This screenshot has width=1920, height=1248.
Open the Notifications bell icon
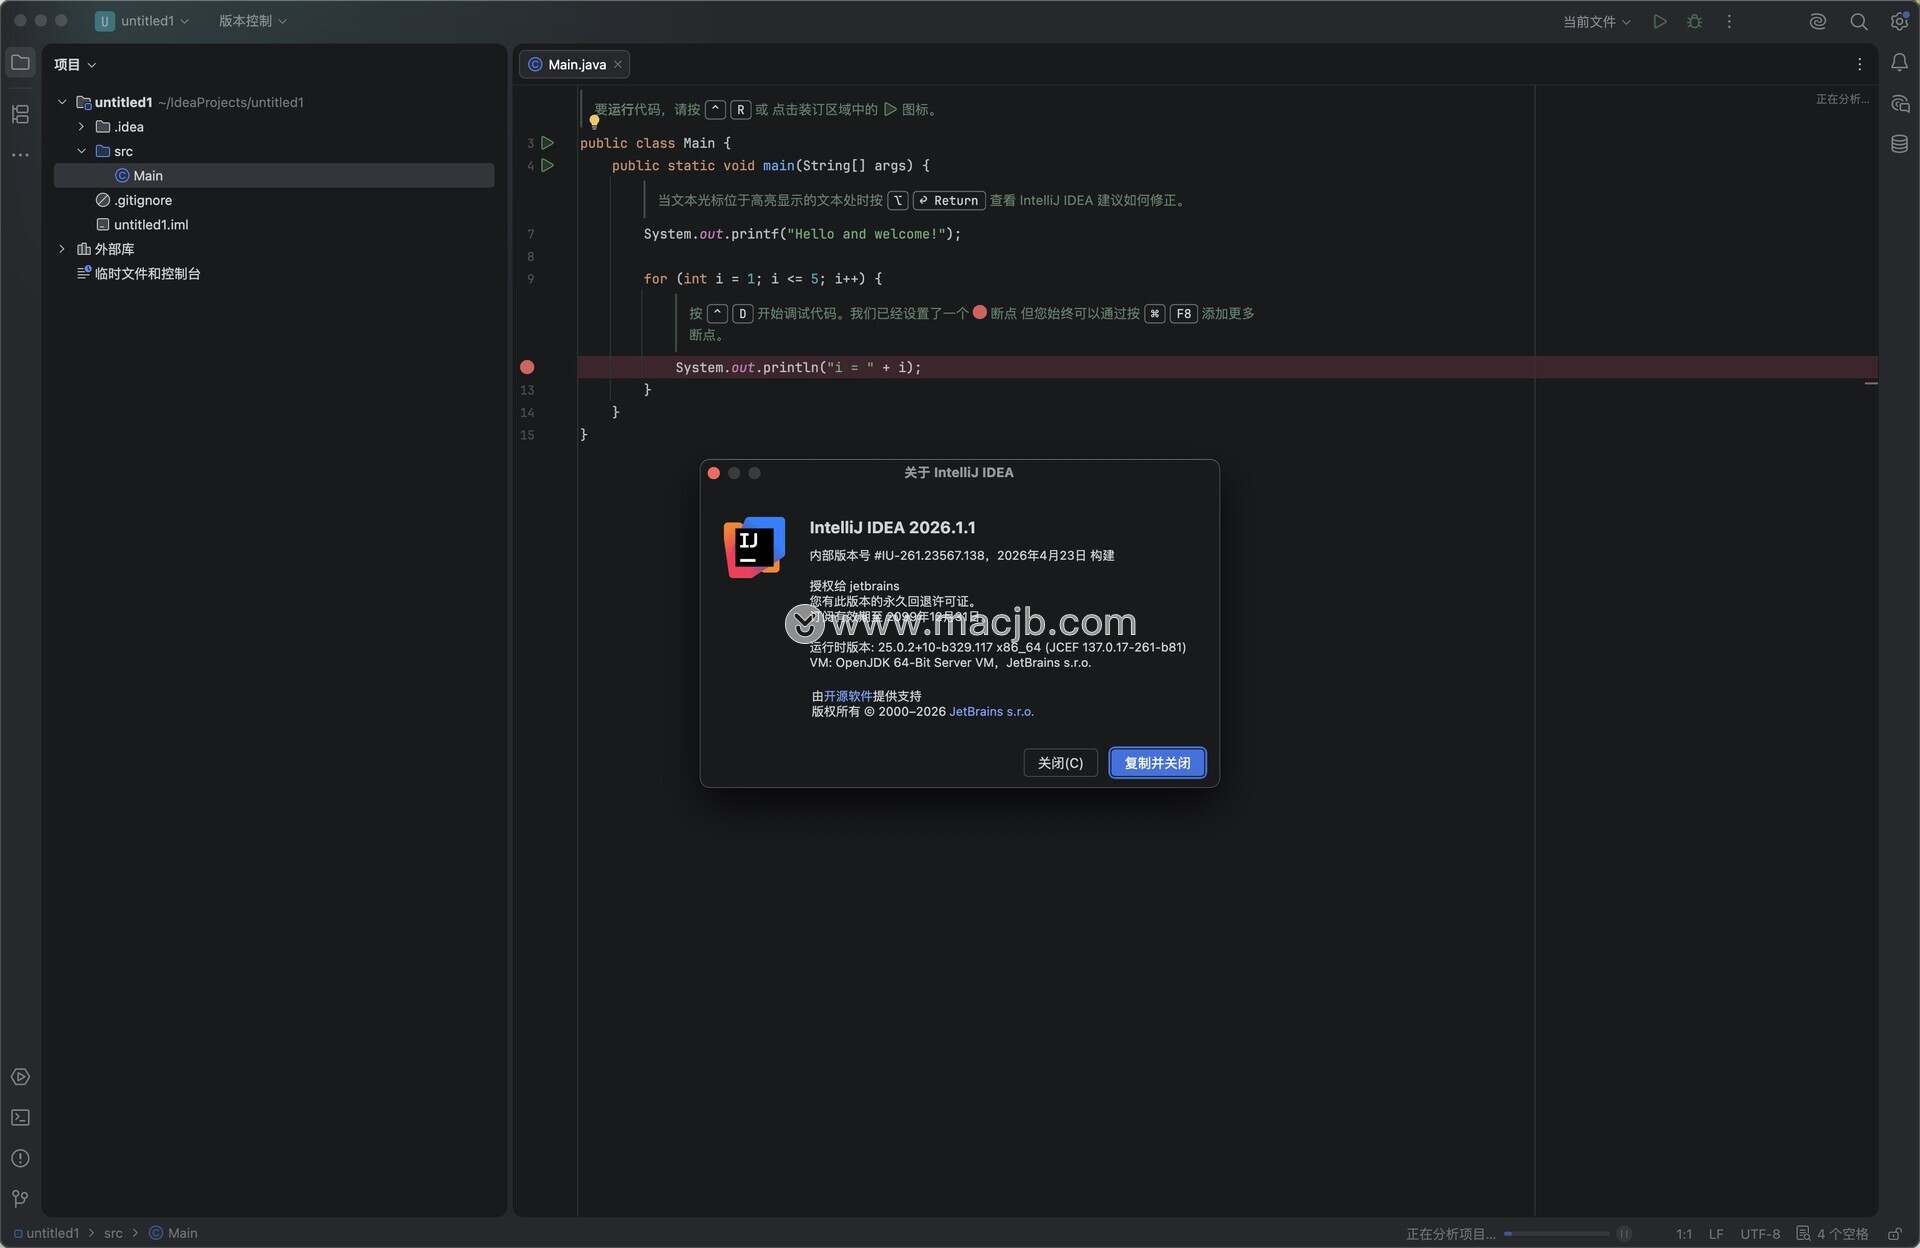point(1899,63)
